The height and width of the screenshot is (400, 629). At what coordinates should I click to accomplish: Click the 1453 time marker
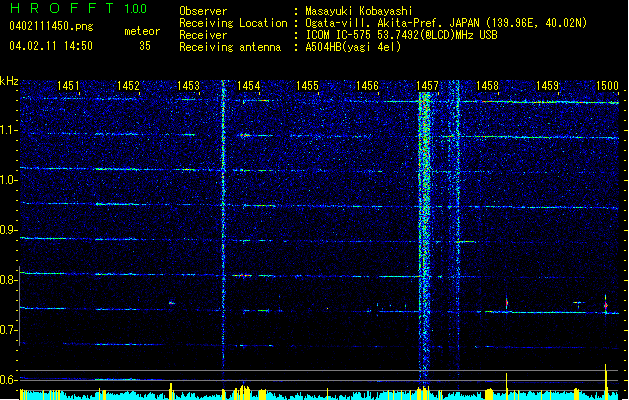[189, 85]
